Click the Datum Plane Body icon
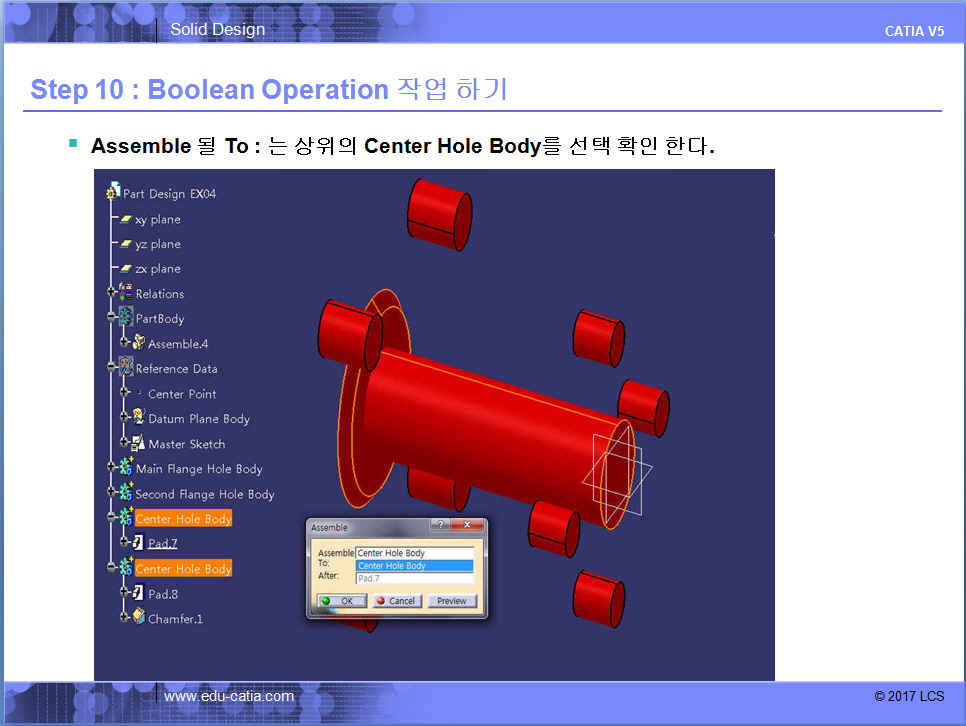This screenshot has height=726, width=966. tap(138, 418)
